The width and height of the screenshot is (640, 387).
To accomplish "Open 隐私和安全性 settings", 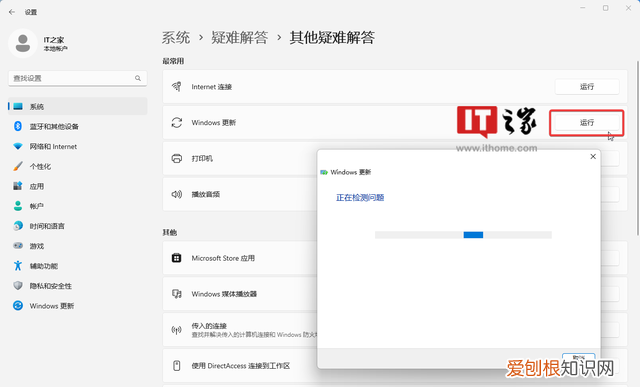I will click(78, 286).
